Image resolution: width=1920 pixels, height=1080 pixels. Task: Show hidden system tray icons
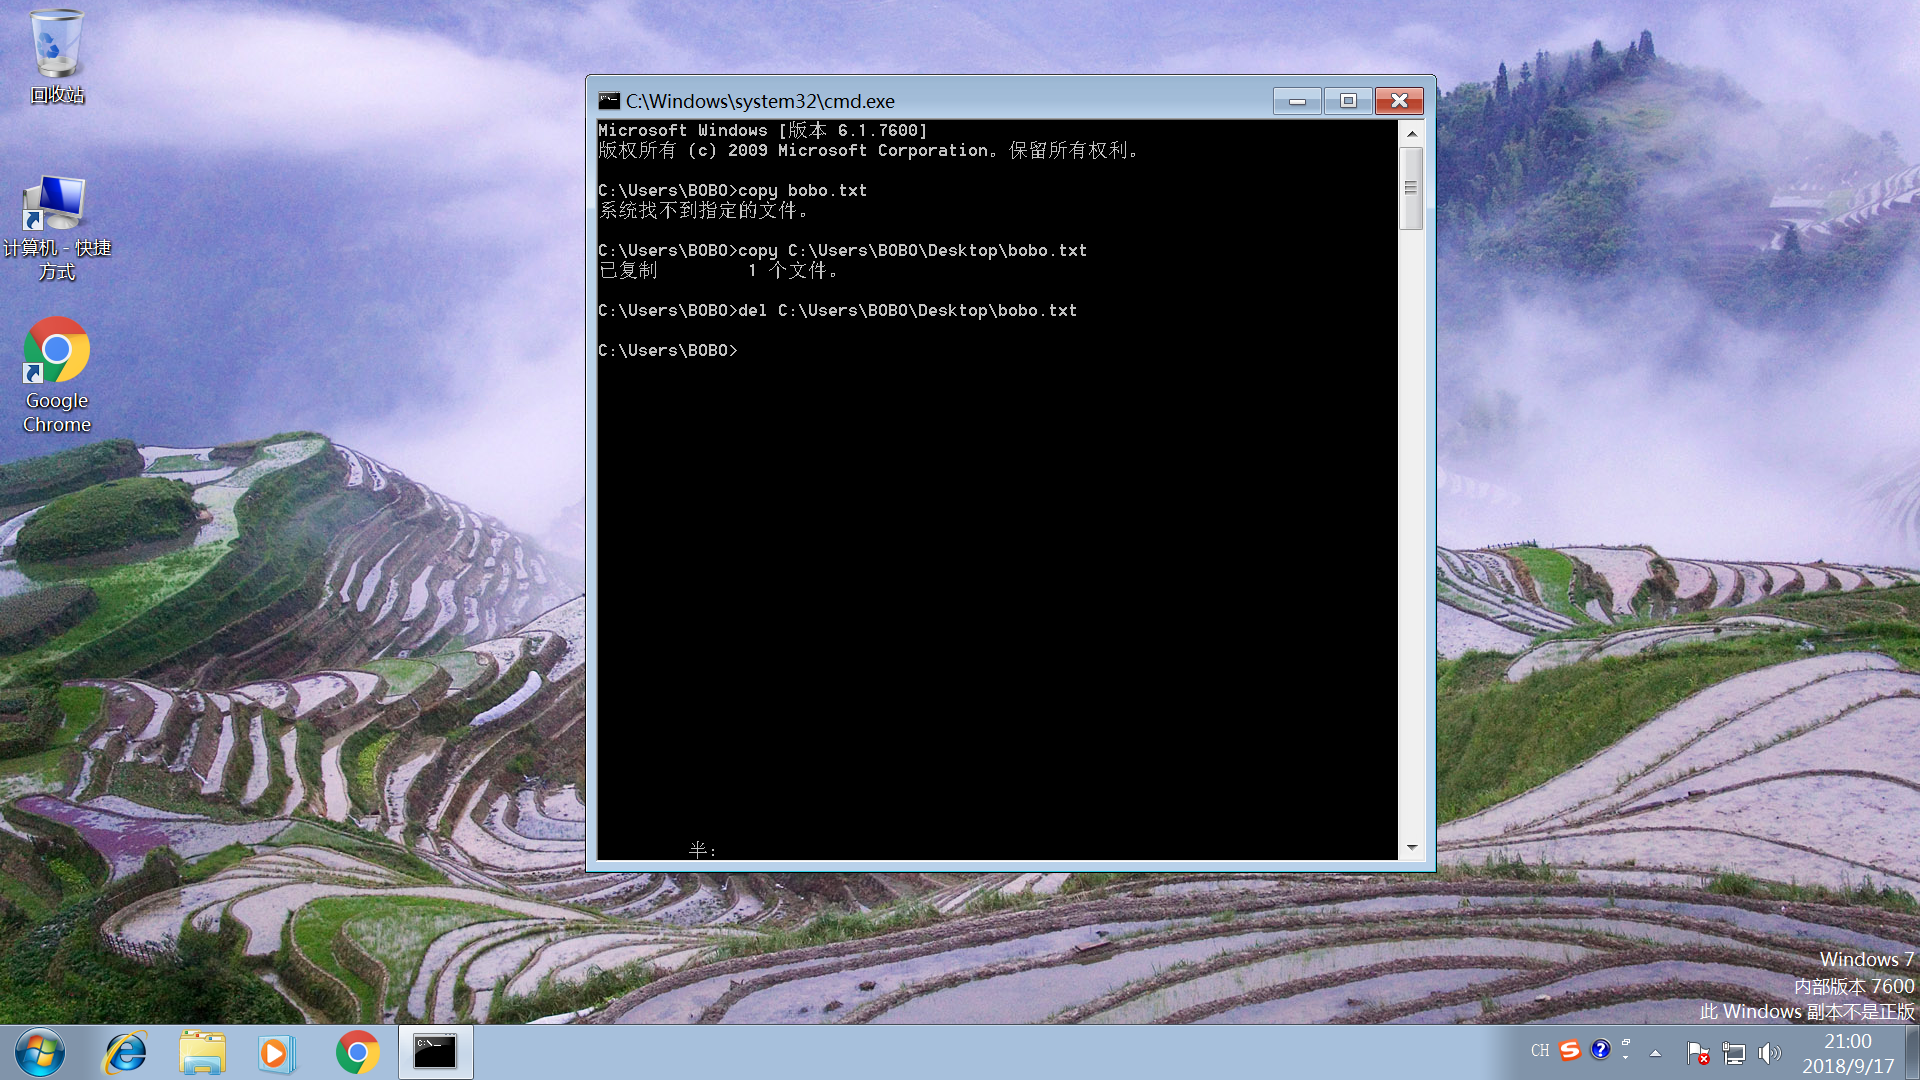click(1655, 1052)
